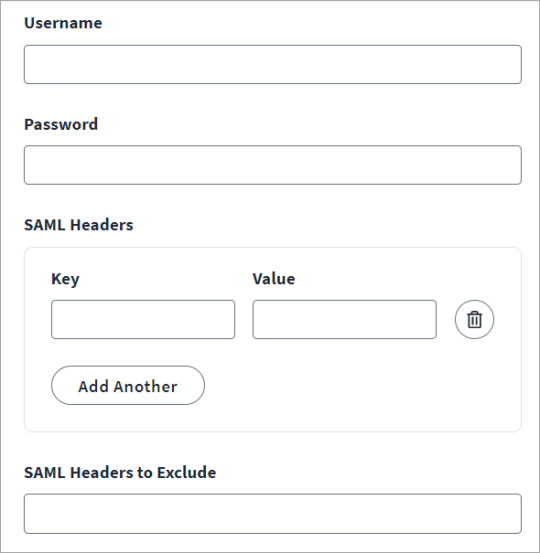Click into the Value input field

click(344, 320)
